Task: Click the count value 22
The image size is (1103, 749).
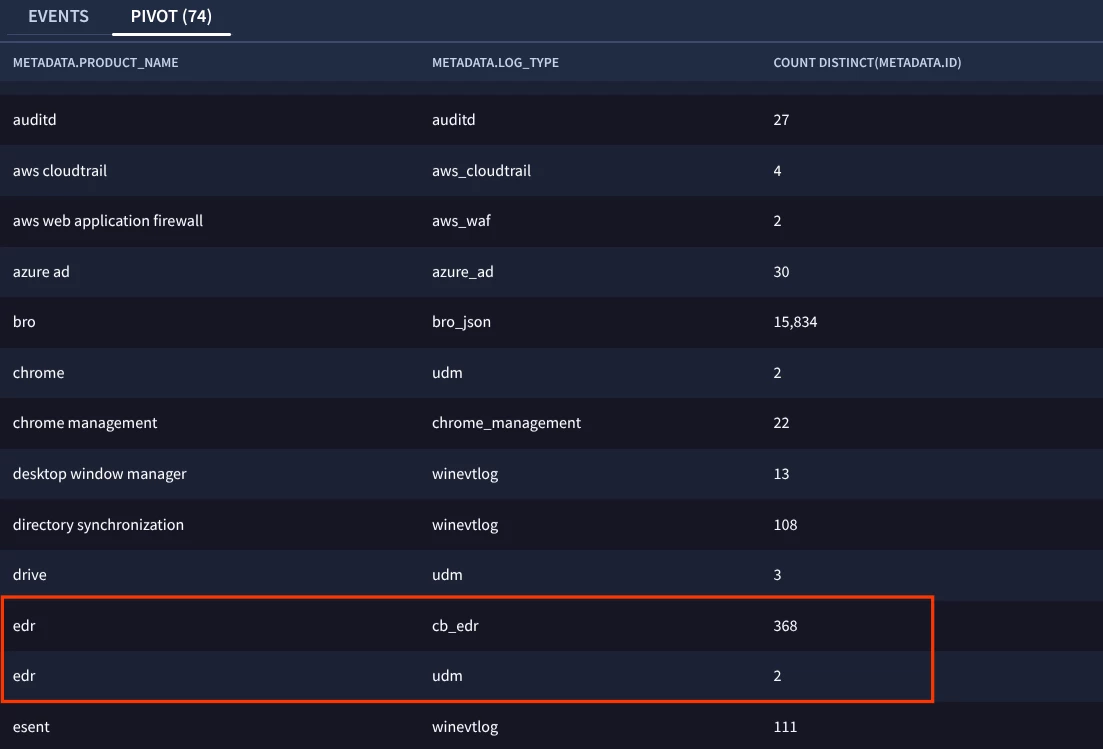Action: point(781,423)
